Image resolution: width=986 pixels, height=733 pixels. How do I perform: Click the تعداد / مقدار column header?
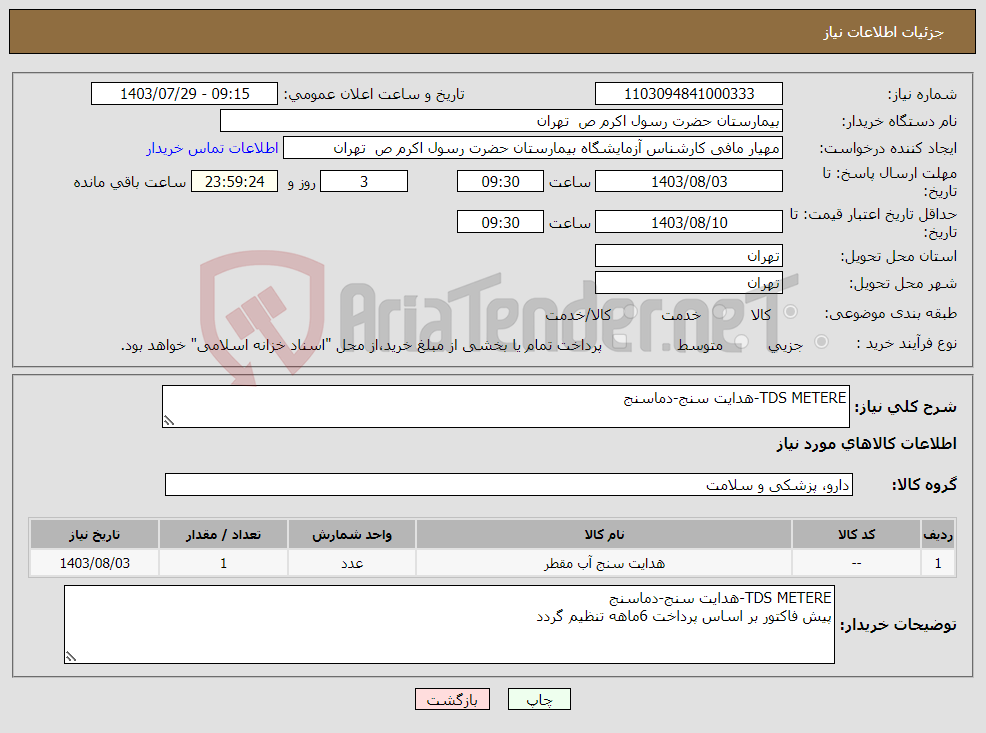click(x=223, y=534)
